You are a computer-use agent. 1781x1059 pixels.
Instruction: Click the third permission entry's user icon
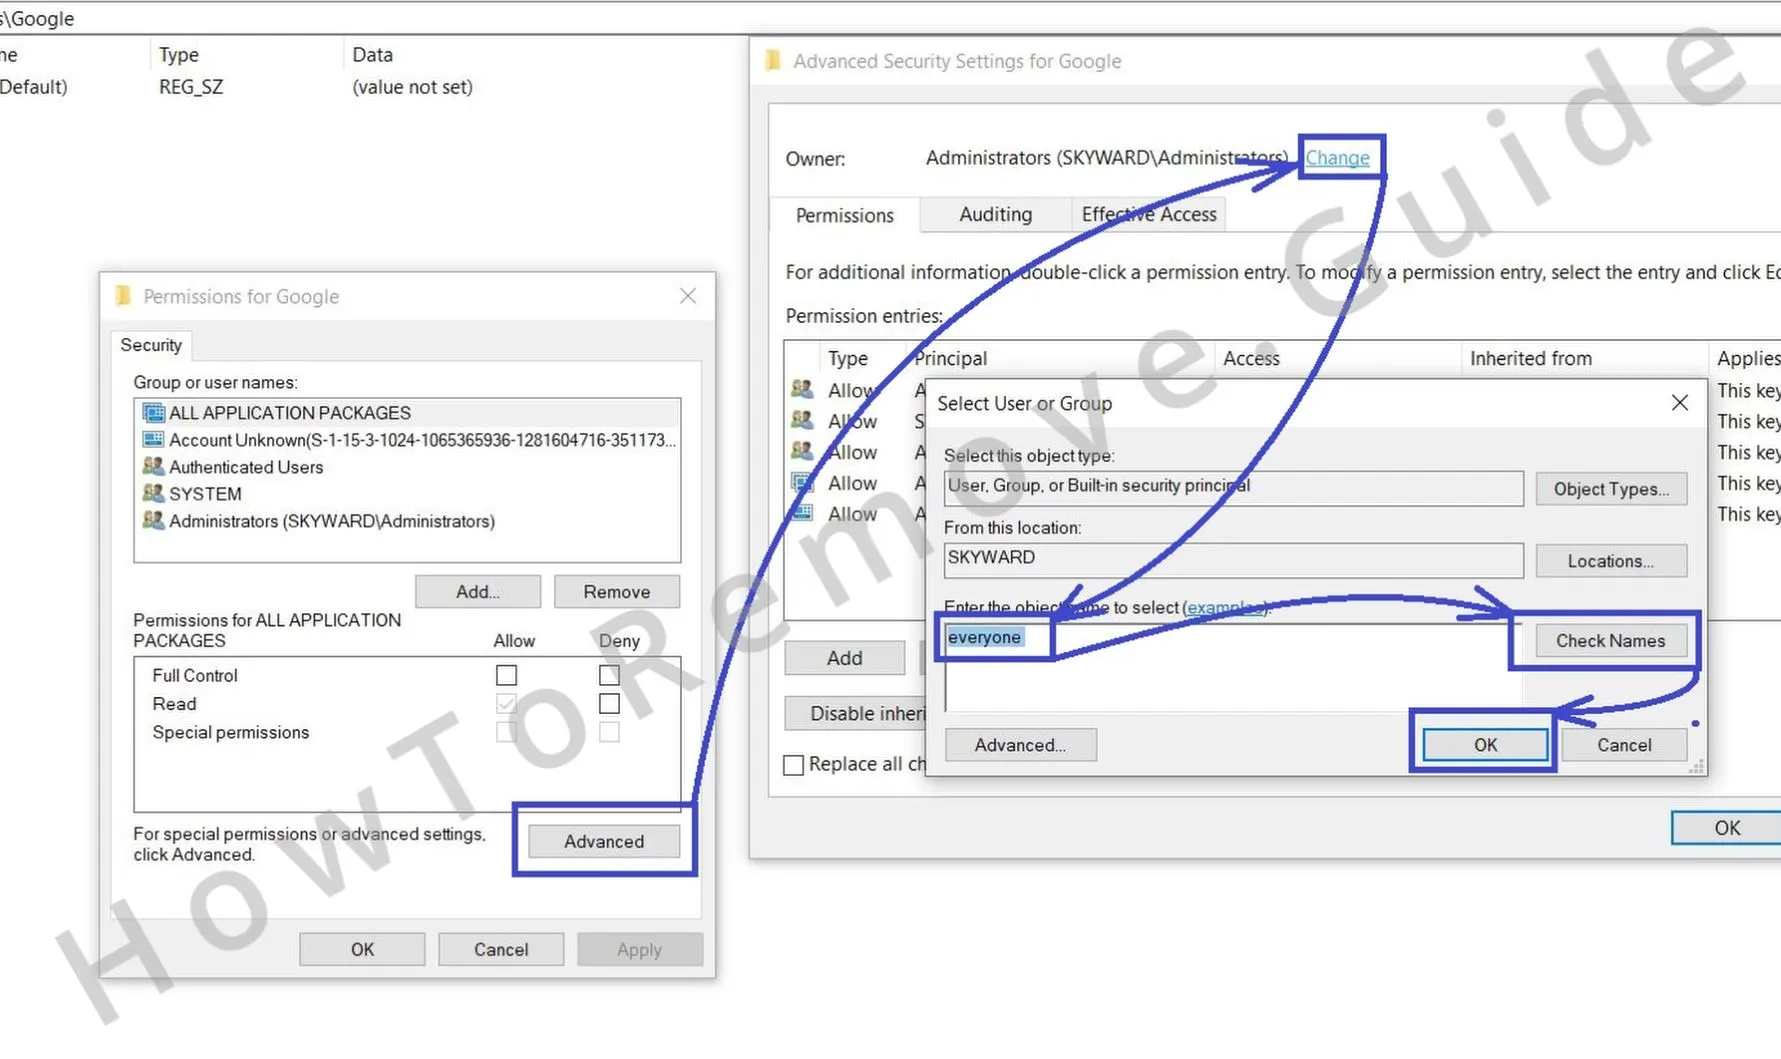pyautogui.click(x=802, y=452)
